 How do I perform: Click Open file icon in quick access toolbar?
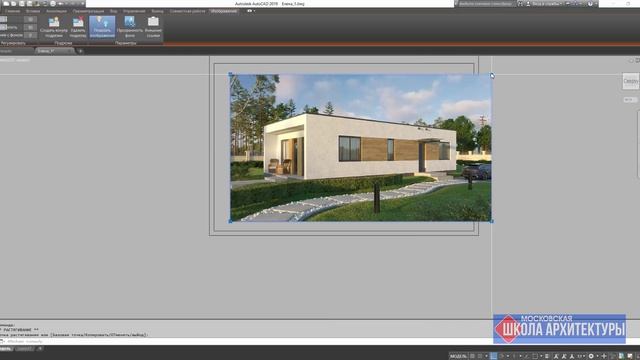[x=13, y=4]
